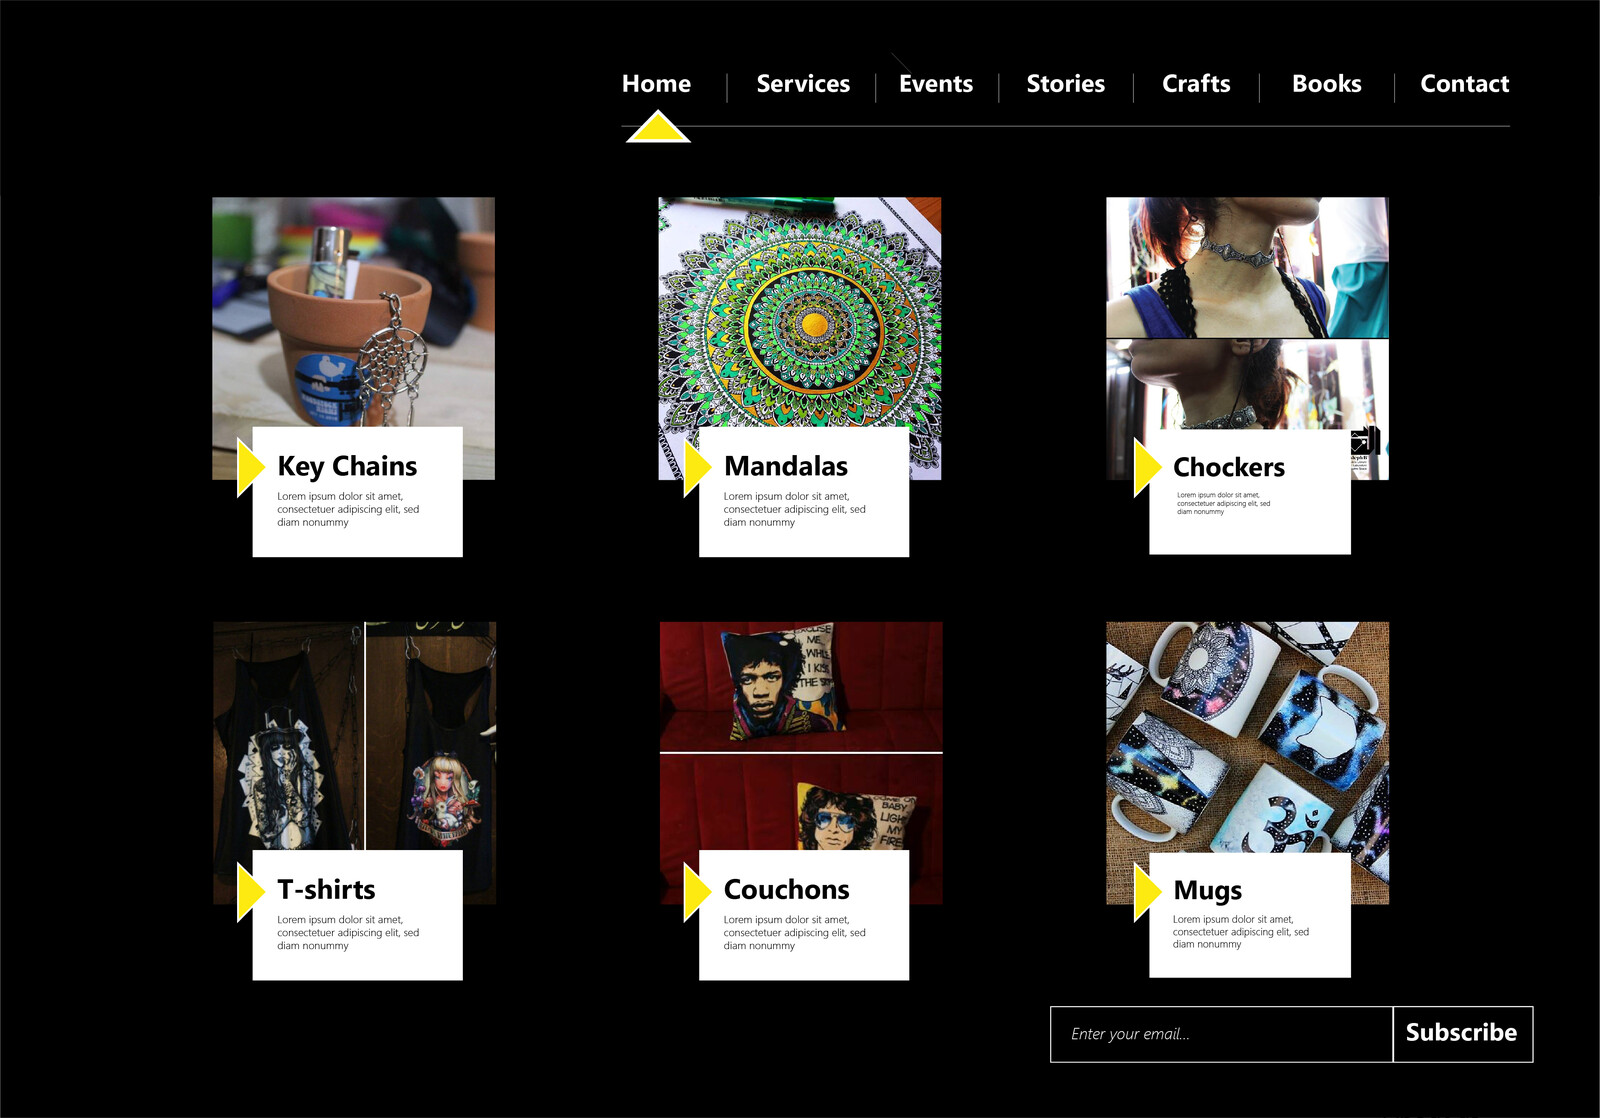This screenshot has height=1118, width=1600.
Task: Focus the Enter your email field
Action: point(1221,1034)
